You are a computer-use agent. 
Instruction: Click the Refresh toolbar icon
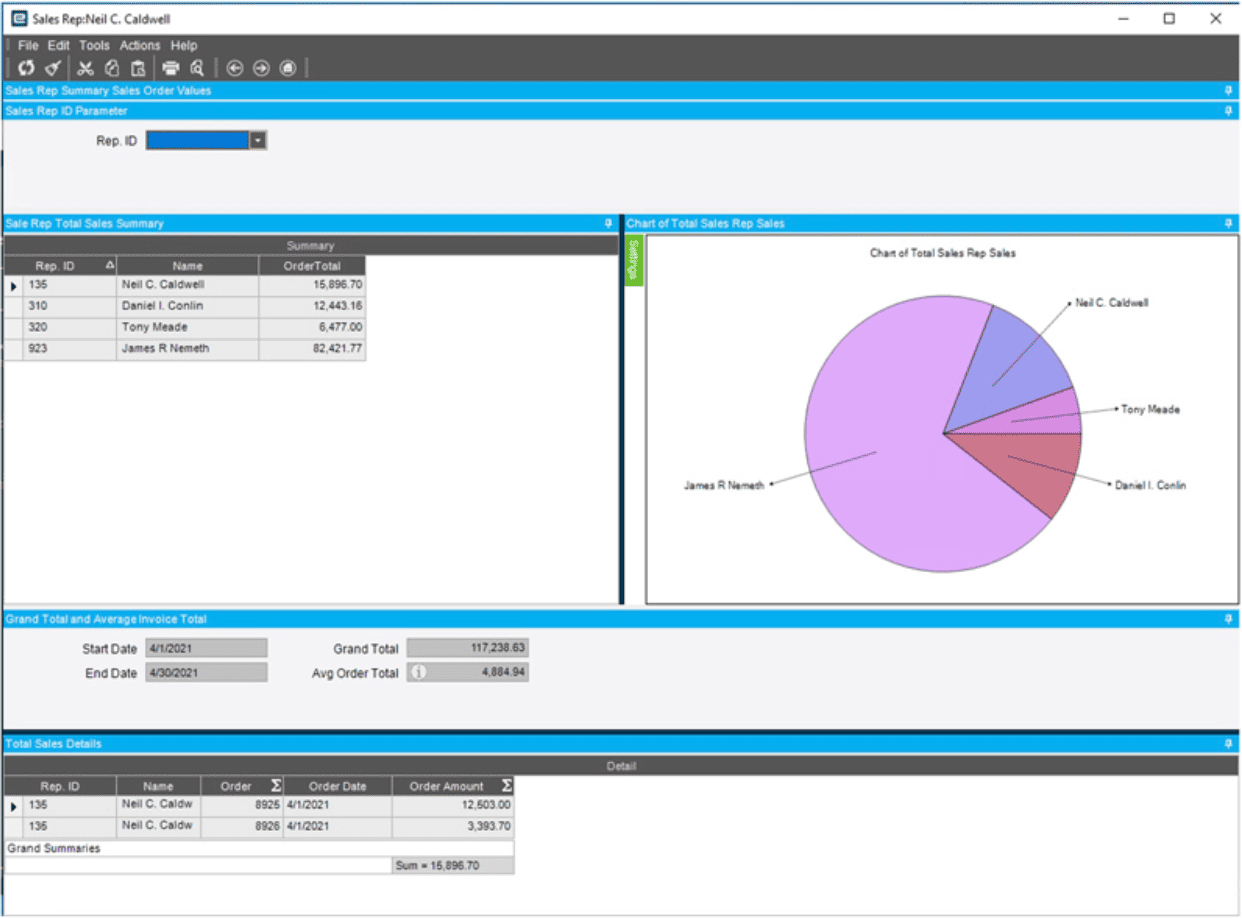click(26, 68)
